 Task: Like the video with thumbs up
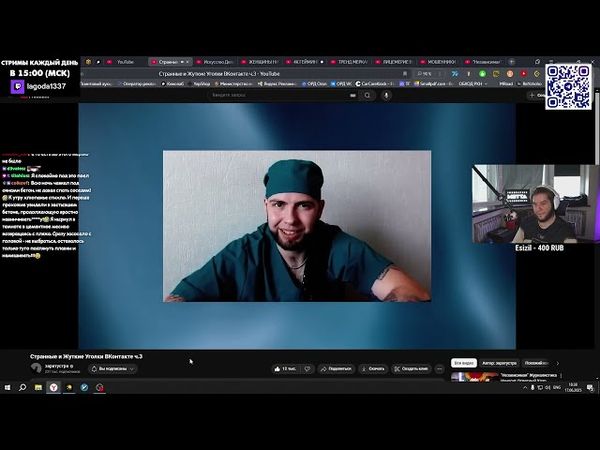coord(286,368)
